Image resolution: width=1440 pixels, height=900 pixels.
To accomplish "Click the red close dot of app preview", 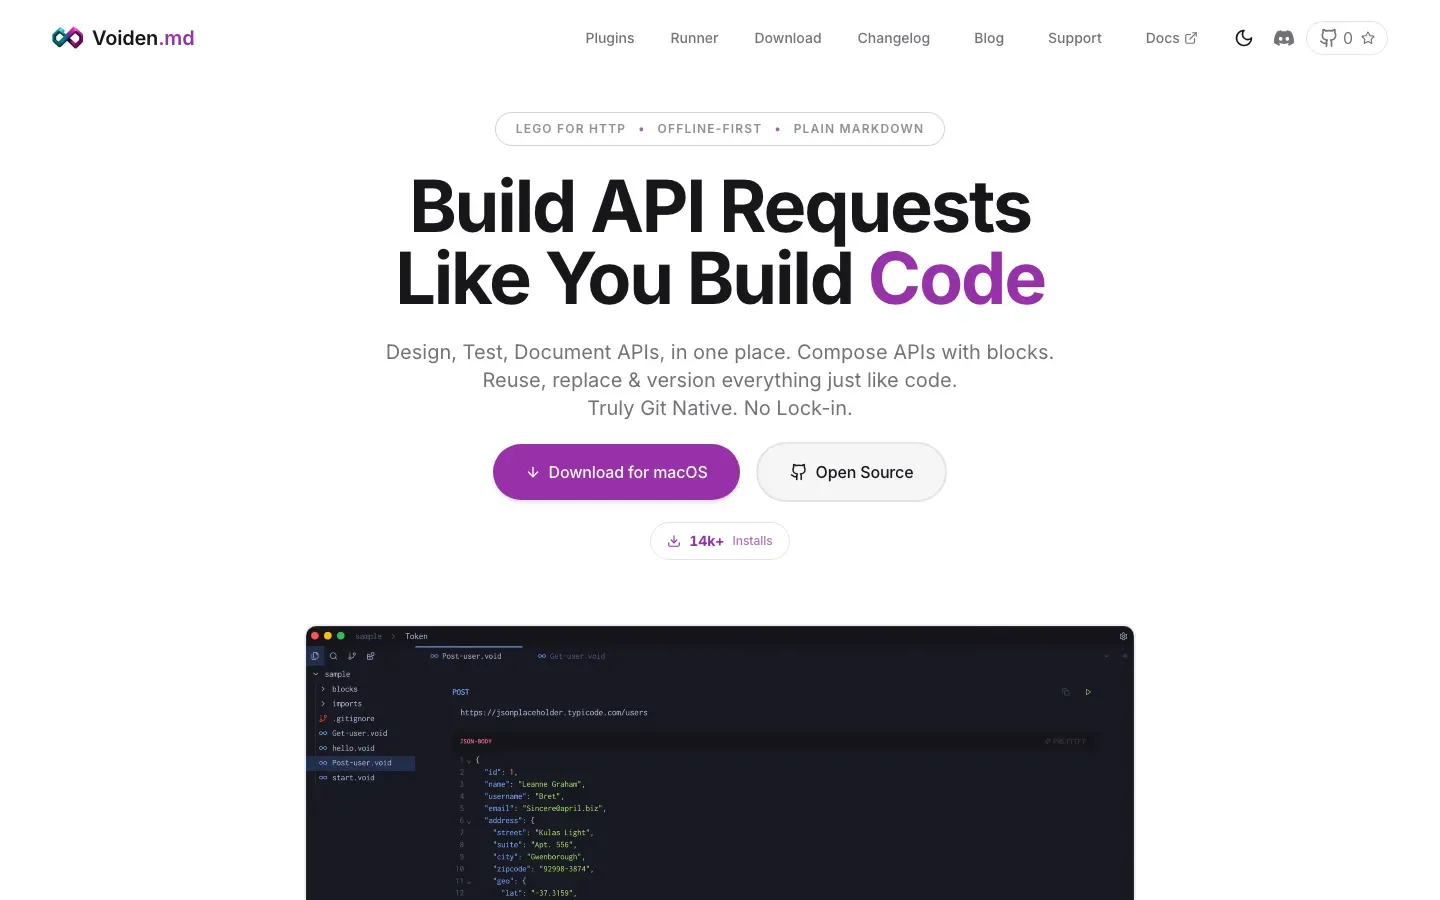I will [315, 636].
